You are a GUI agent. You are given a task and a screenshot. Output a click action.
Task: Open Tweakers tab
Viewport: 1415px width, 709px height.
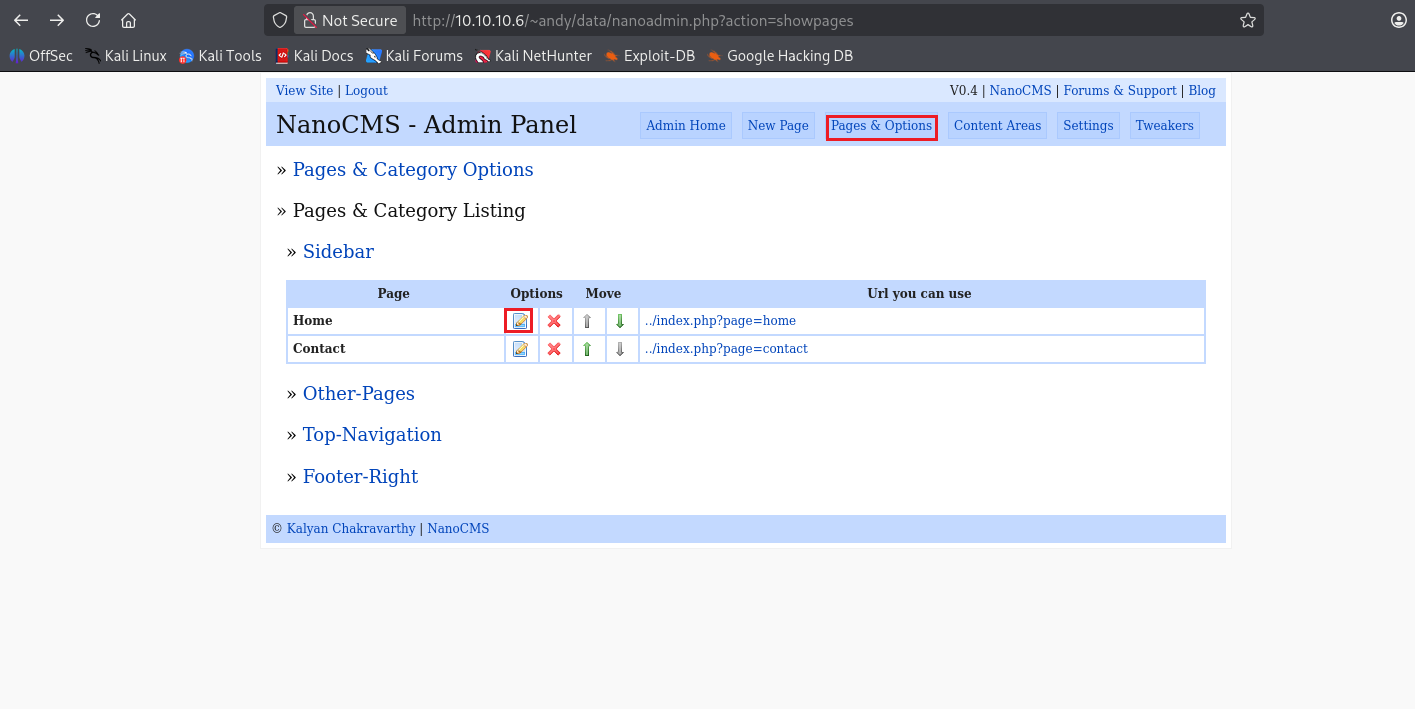(1164, 126)
